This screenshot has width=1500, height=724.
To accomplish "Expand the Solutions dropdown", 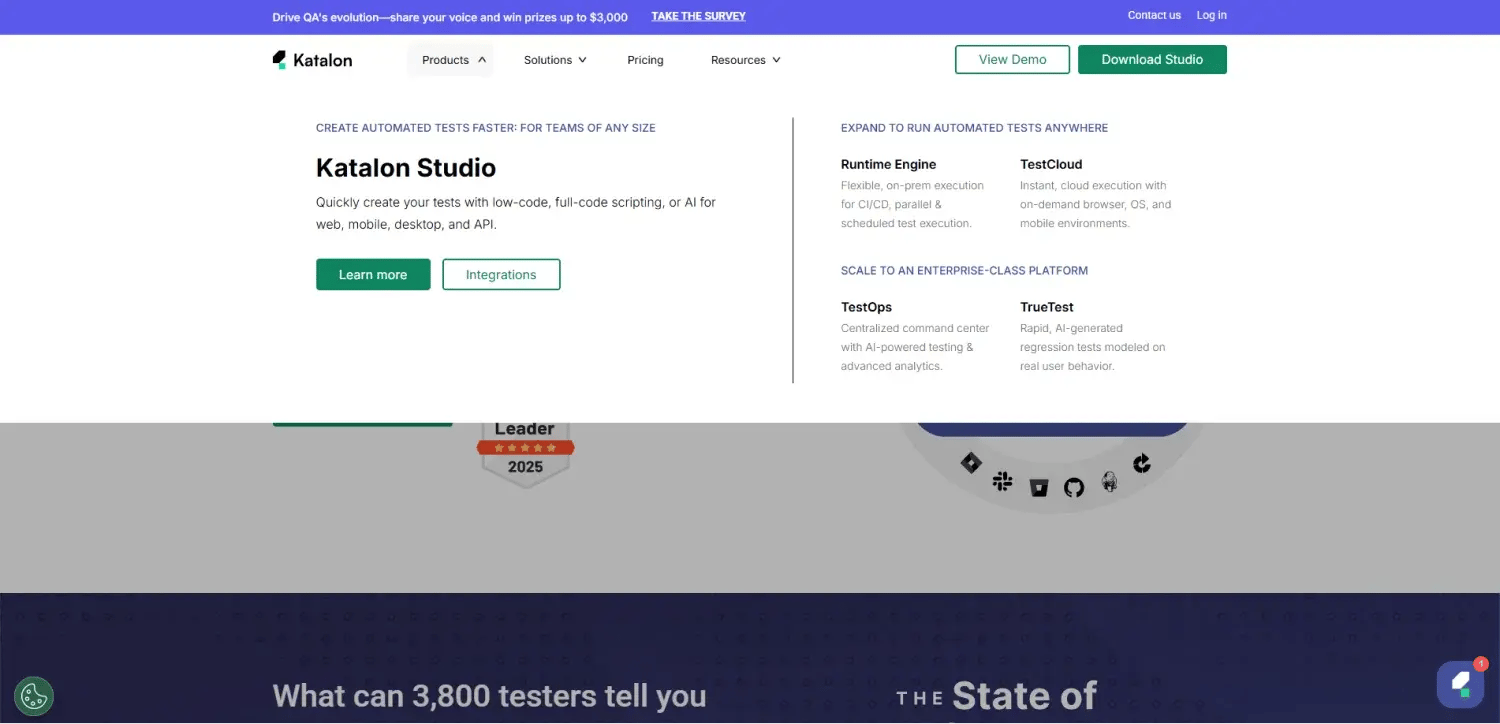I will coord(555,60).
